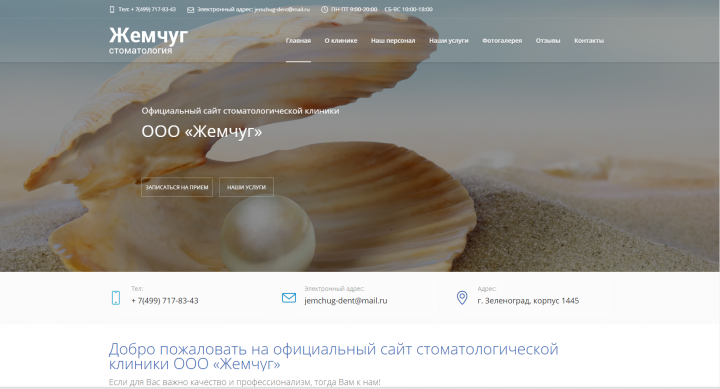Viewport: 720px width, 389px height.
Task: Click the location pin icon near the address
Action: [x=462, y=298]
